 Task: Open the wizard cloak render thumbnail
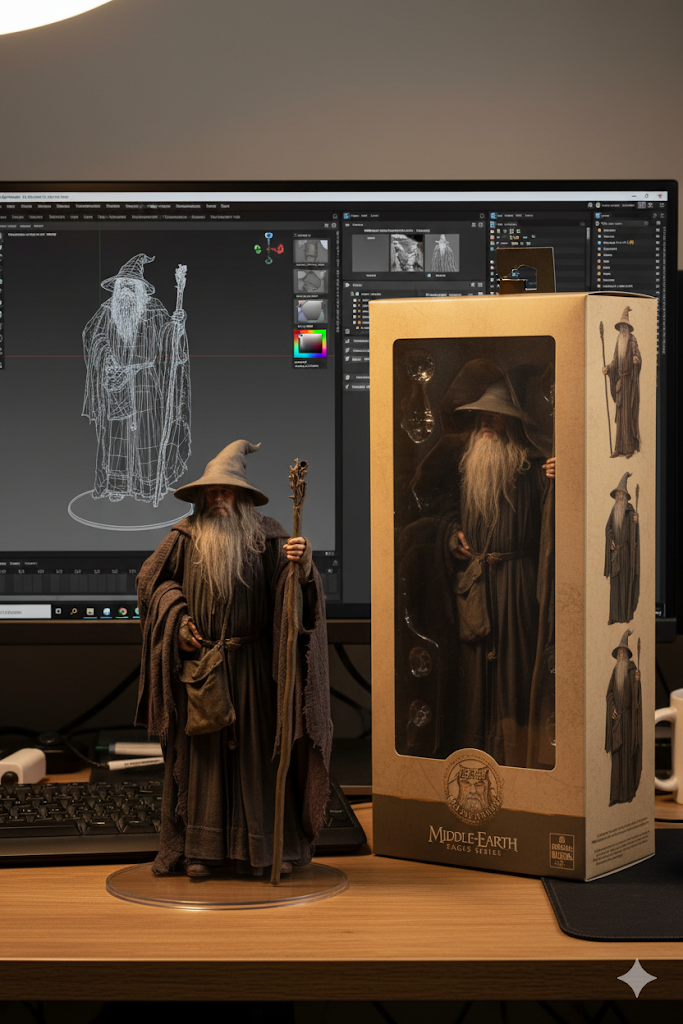tap(443, 253)
